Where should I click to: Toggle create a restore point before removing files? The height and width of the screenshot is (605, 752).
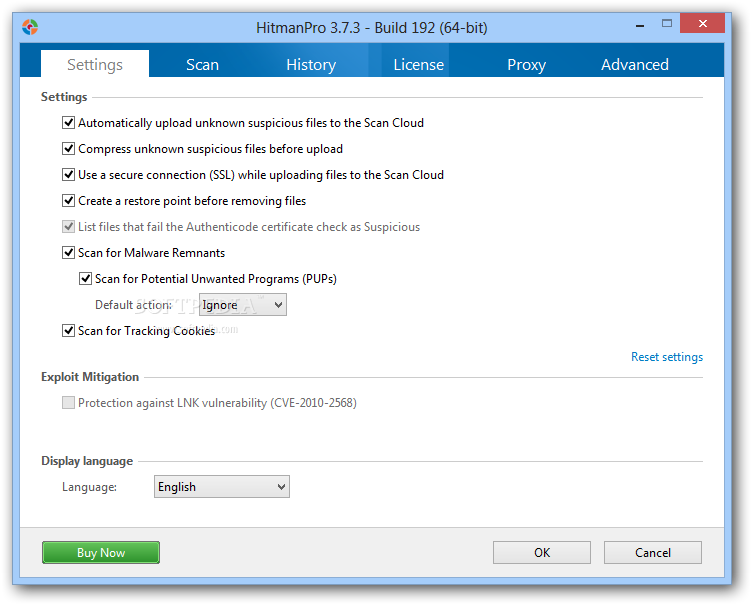pyautogui.click(x=69, y=201)
